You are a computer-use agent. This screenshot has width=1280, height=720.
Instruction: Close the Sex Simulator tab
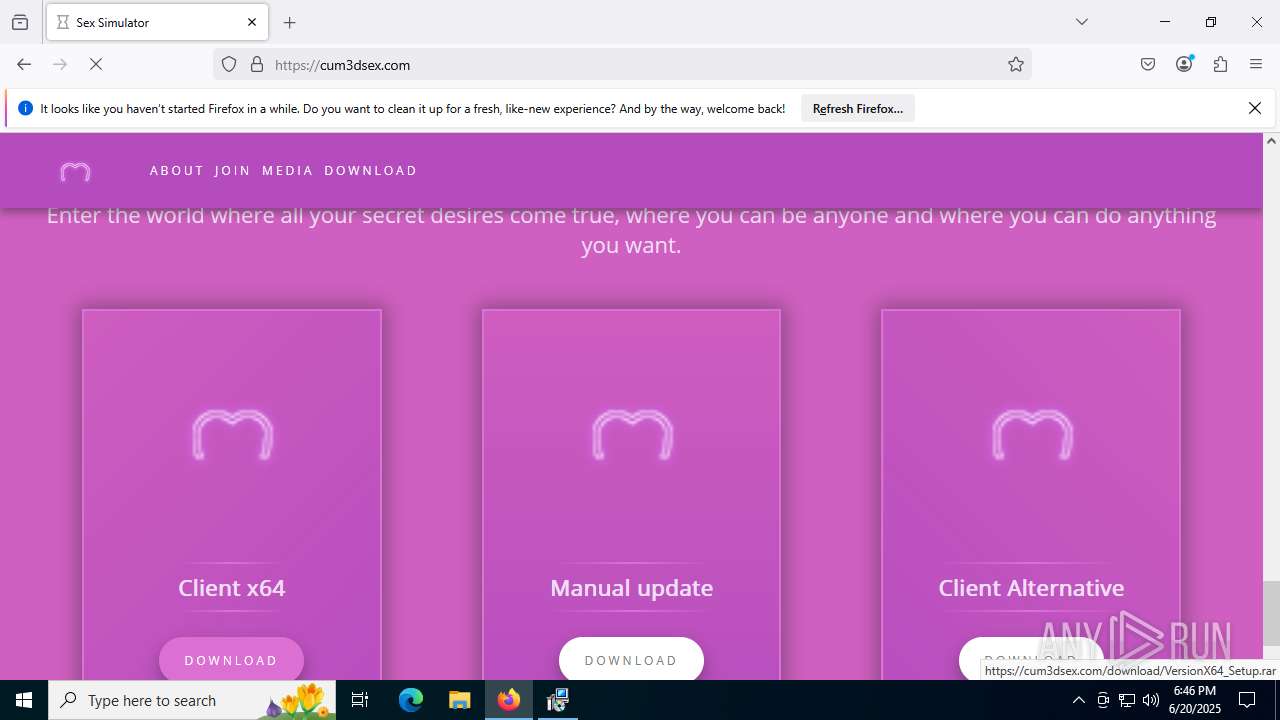click(252, 22)
